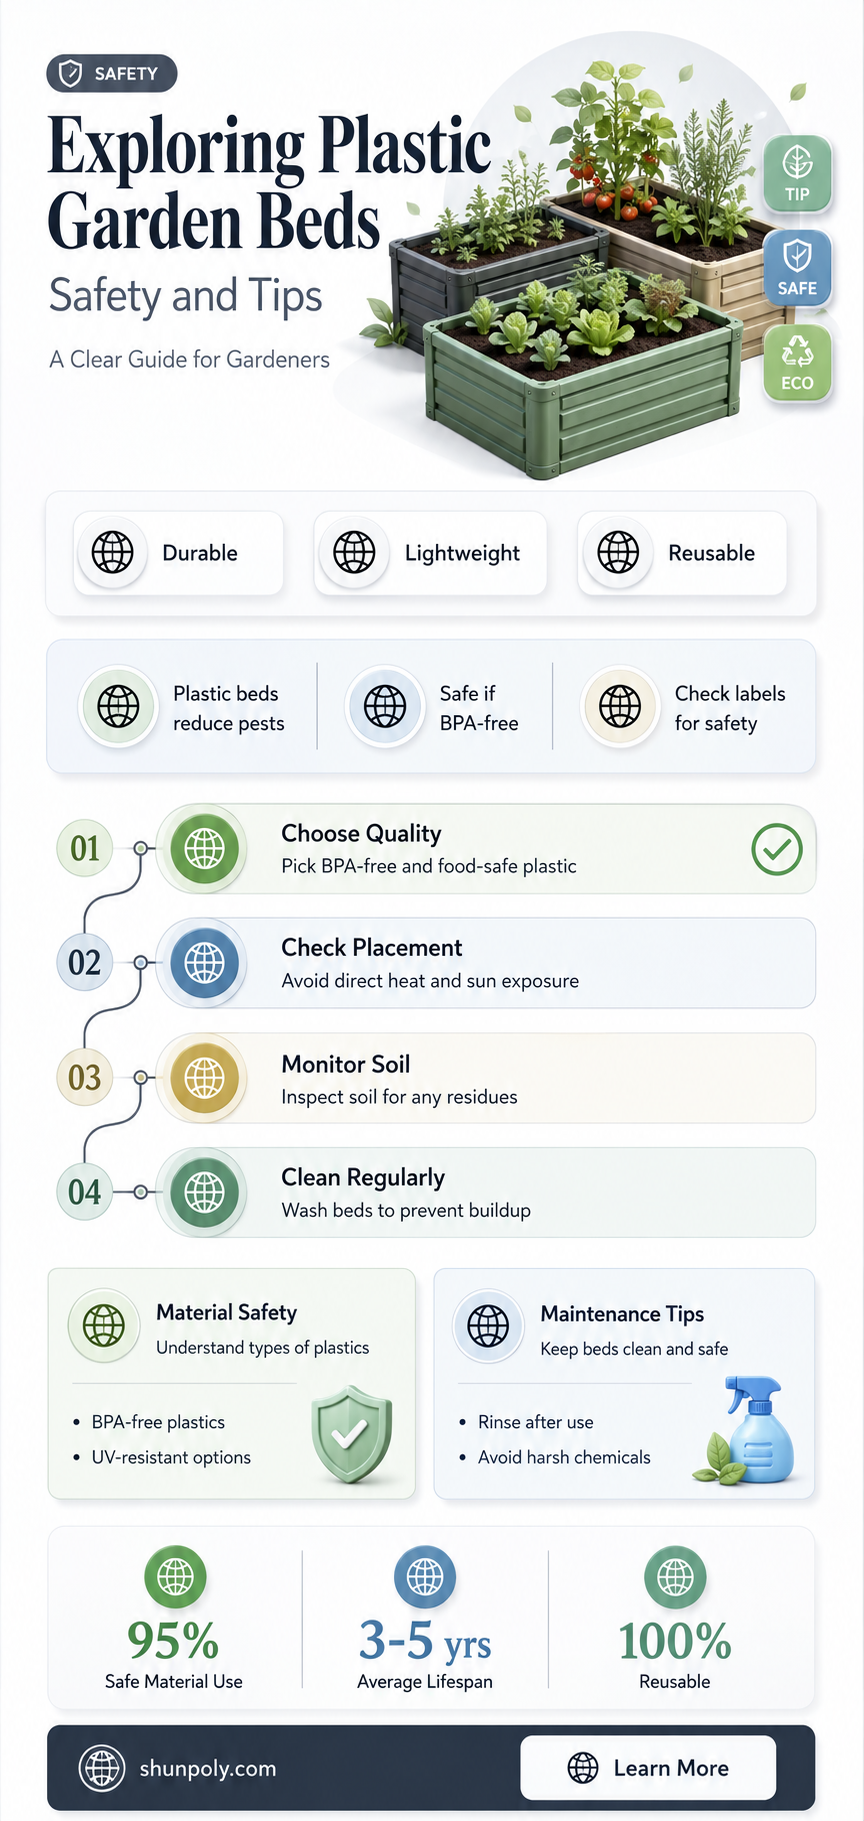The width and height of the screenshot is (864, 1821).
Task: Click the yellow globe icon beside Monitor Soil
Action: pos(205,1078)
